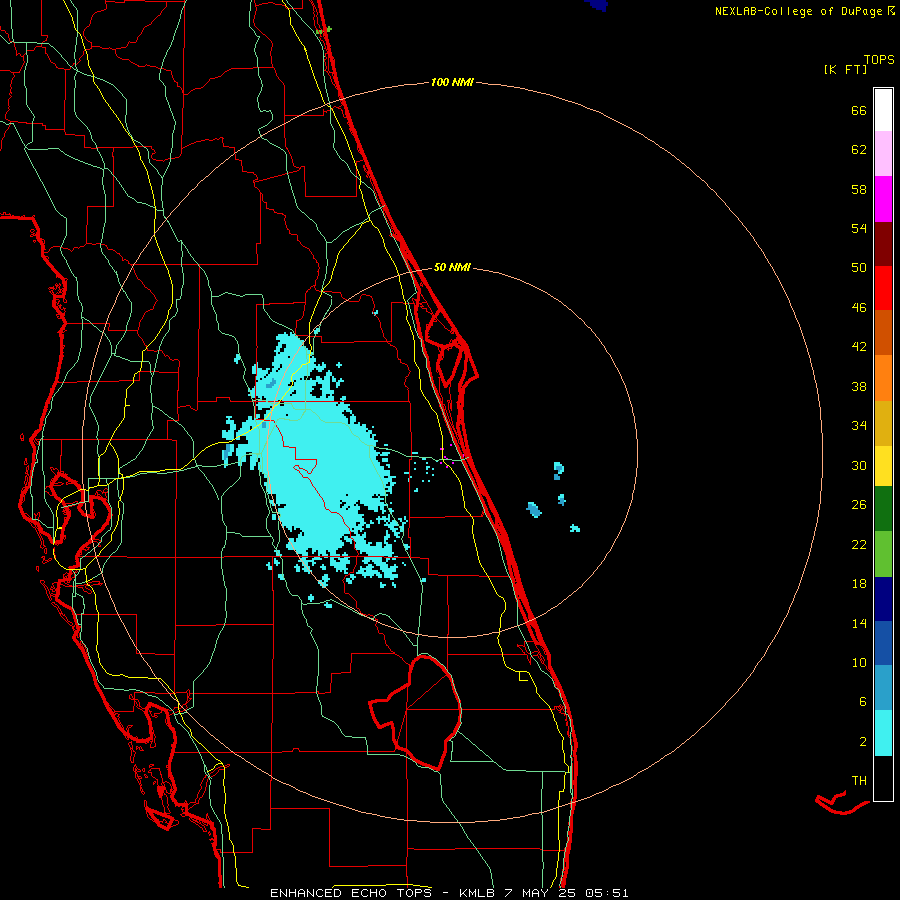
Task: Click the TOPS legend title
Action: 879,59
